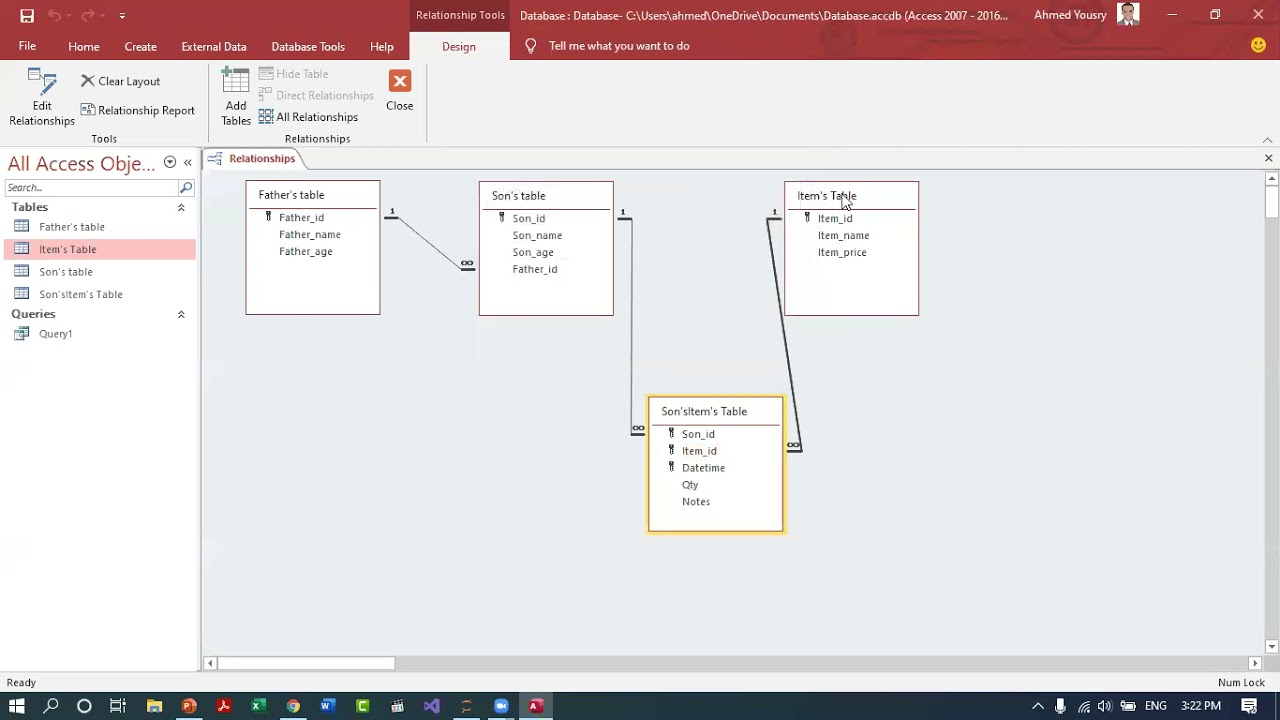Click Qty field

click(690, 485)
